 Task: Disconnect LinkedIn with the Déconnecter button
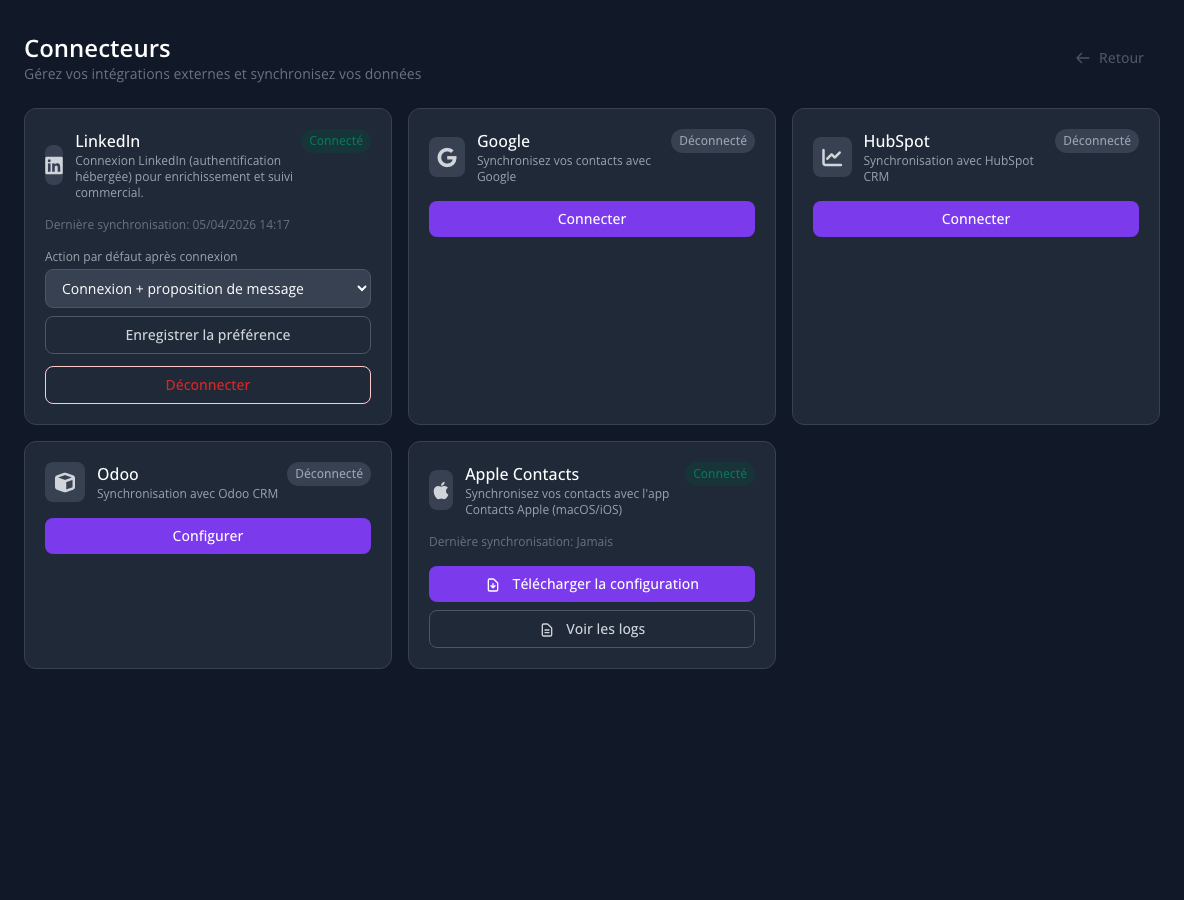(x=208, y=385)
